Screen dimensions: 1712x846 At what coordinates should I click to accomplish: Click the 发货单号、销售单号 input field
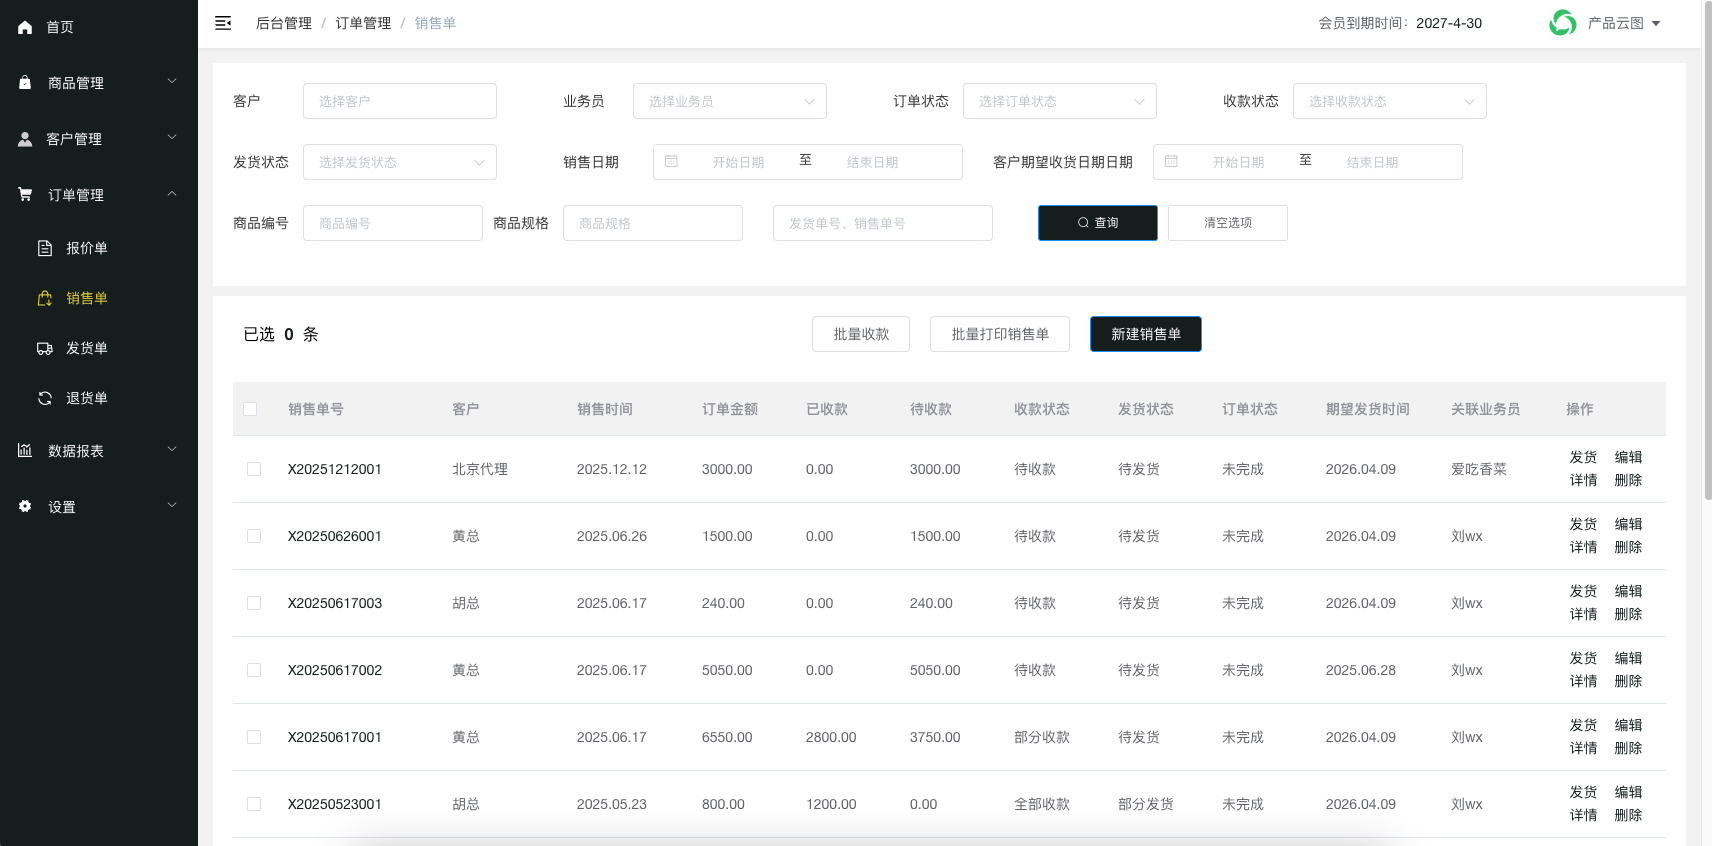coord(883,223)
